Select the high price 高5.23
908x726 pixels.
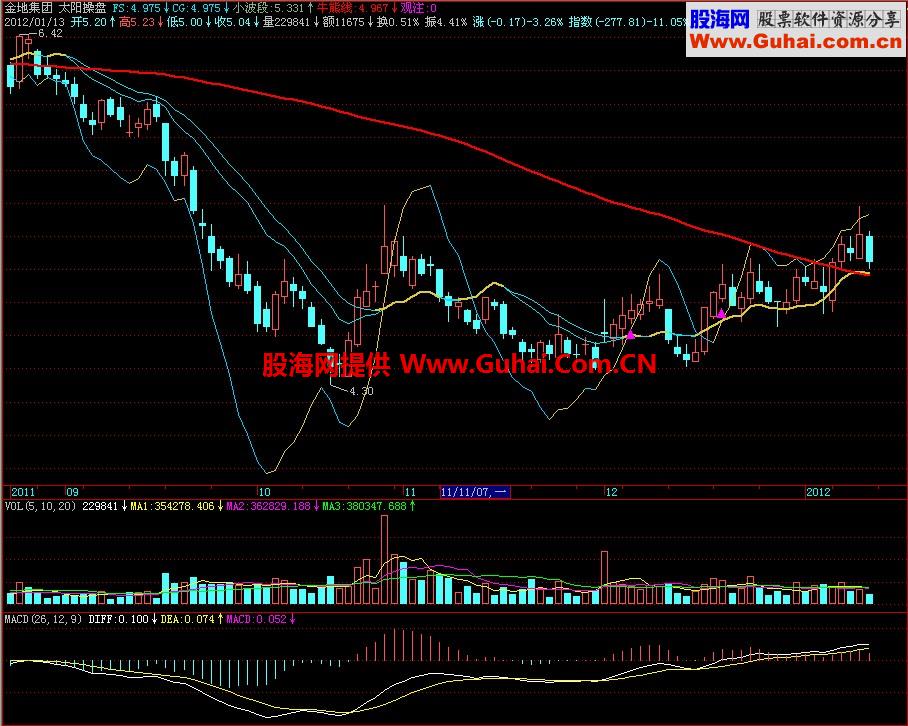click(x=137, y=23)
